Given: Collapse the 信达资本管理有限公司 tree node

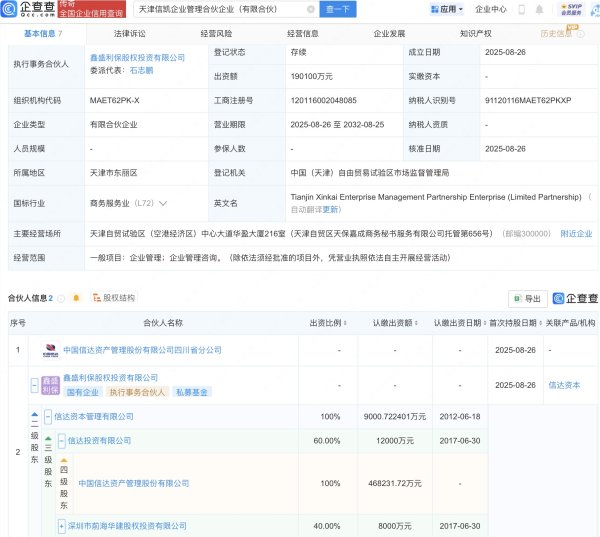Looking at the screenshot, I should click(47, 415).
